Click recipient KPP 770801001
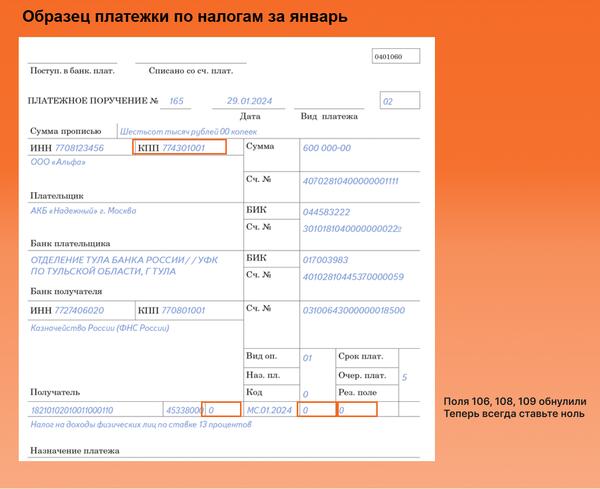 click(183, 310)
